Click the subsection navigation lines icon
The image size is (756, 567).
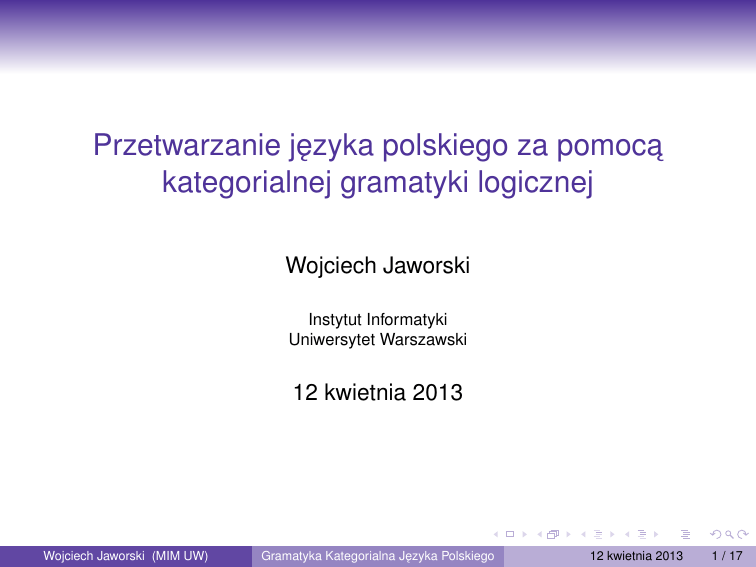pyautogui.click(x=598, y=533)
